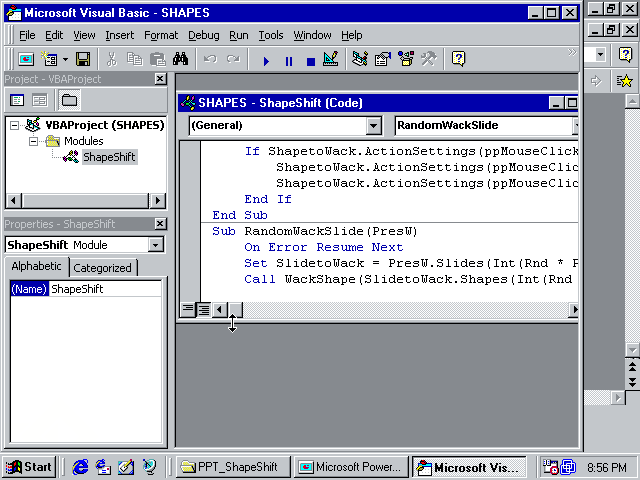640x480 pixels.
Task: Switch to PPT_ShapeShift taskbar button
Action: [233, 467]
